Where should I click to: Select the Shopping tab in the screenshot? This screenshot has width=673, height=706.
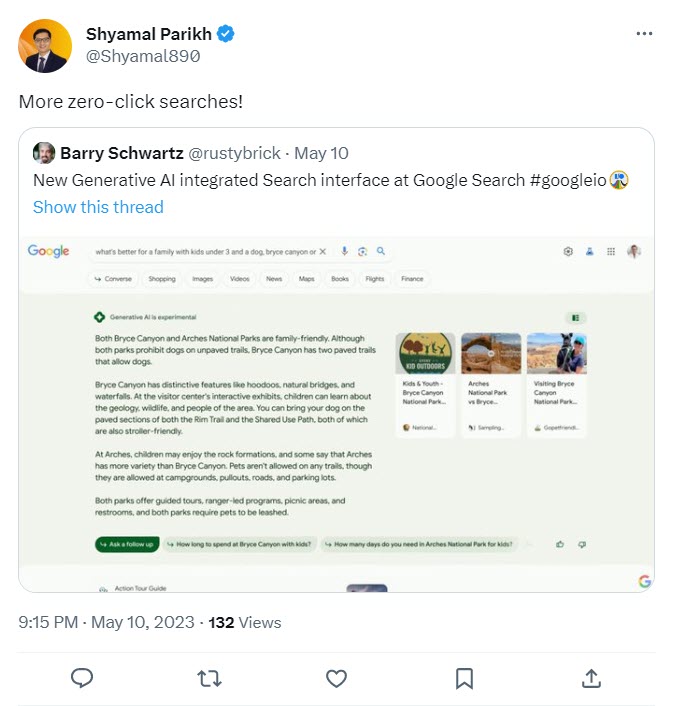point(161,279)
